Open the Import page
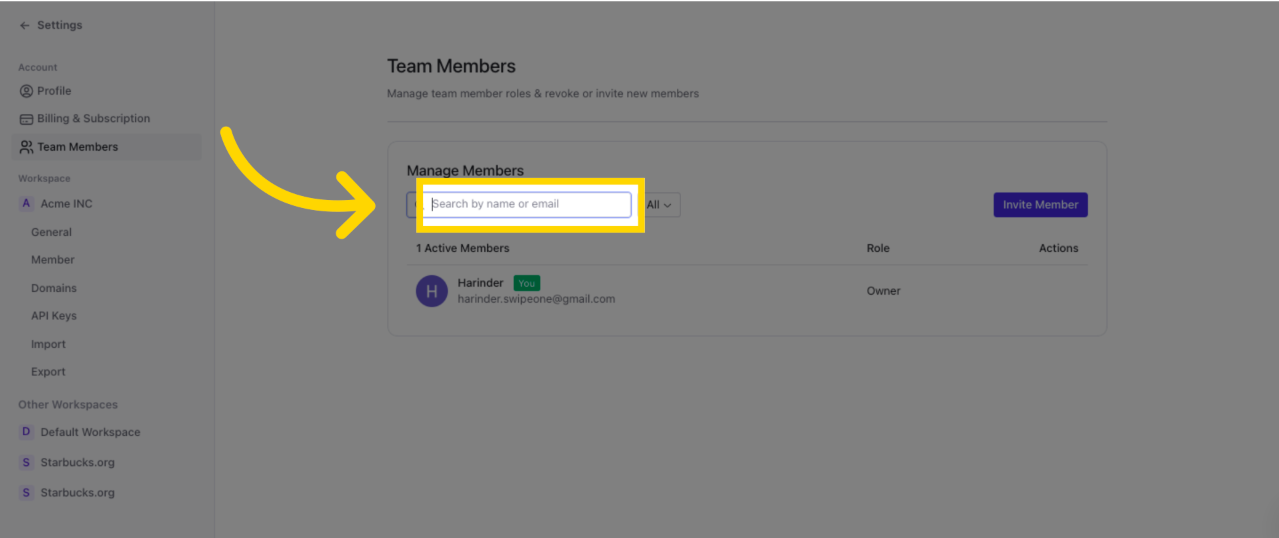This screenshot has width=1279, height=538. [x=48, y=344]
